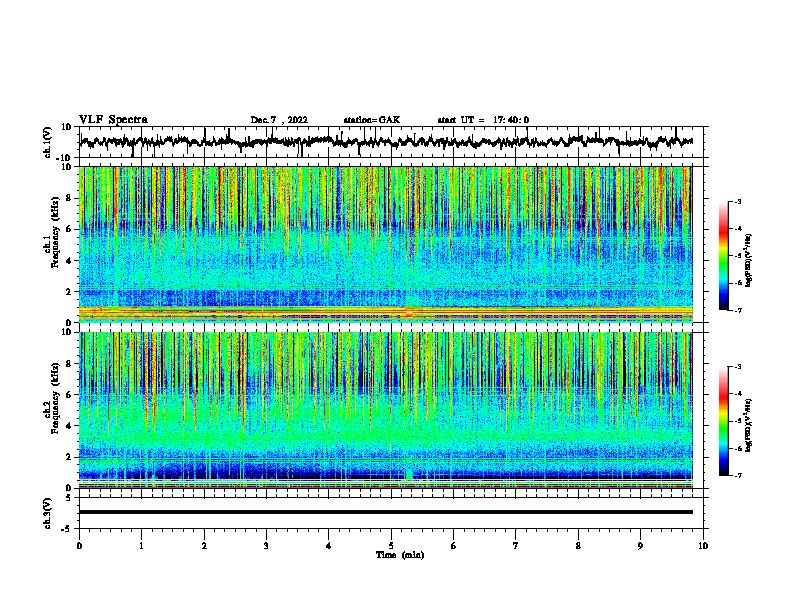The image size is (792, 612).
Task: Click the time axis tick label "0"
Action: tap(79, 546)
